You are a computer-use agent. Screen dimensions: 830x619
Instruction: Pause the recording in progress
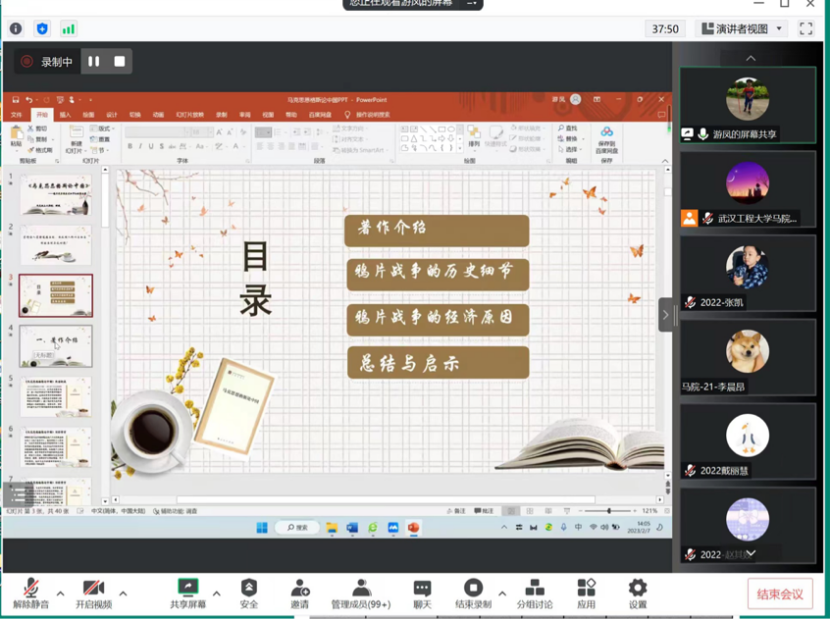click(94, 62)
